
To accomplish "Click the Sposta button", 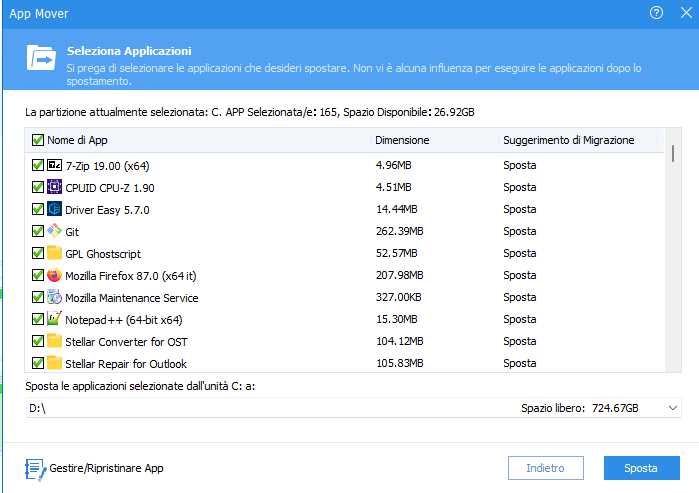I will click(x=641, y=468).
